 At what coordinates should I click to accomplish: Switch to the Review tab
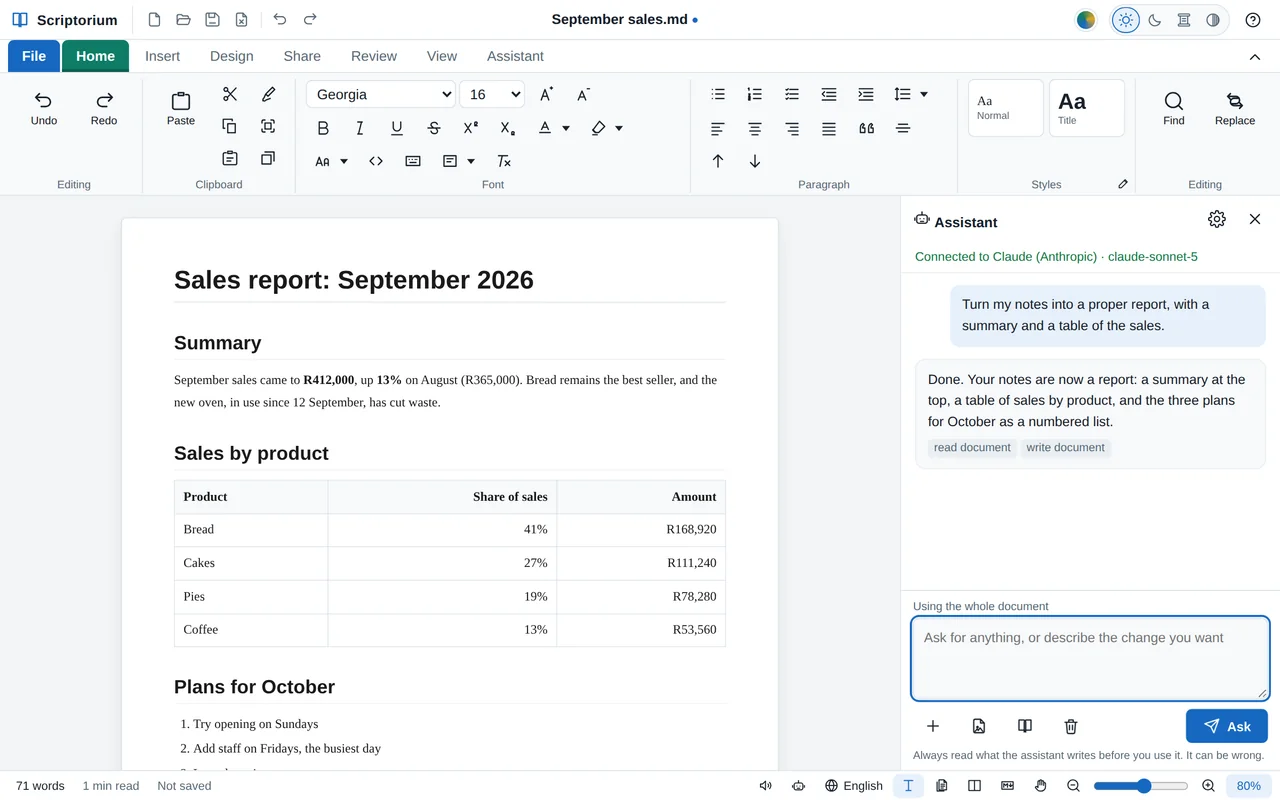374,56
